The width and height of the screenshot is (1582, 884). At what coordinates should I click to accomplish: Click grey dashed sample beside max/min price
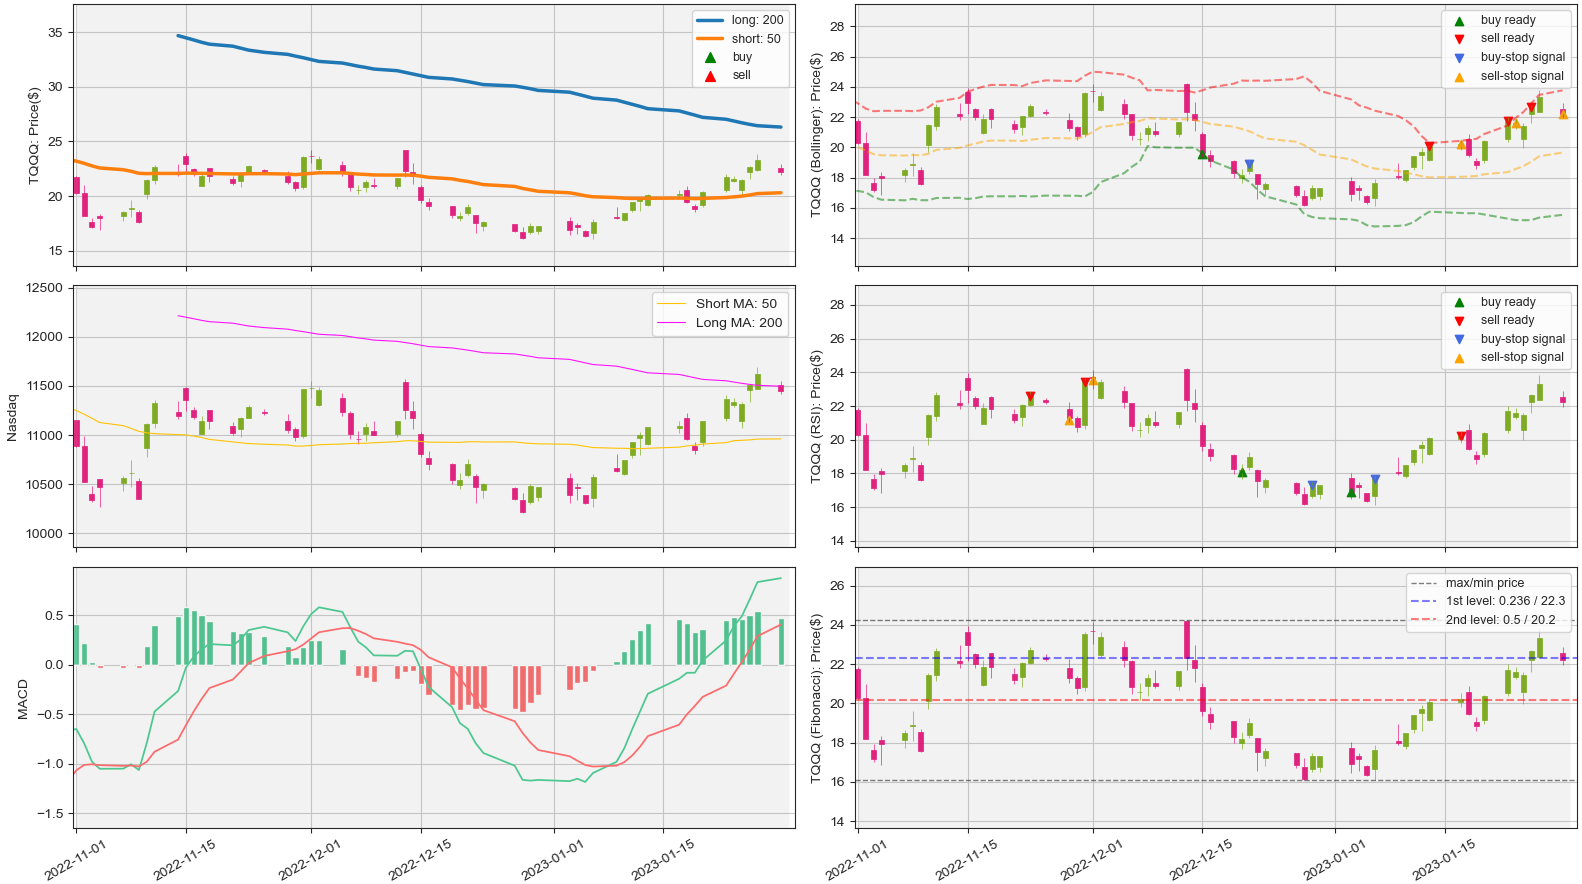(1424, 583)
